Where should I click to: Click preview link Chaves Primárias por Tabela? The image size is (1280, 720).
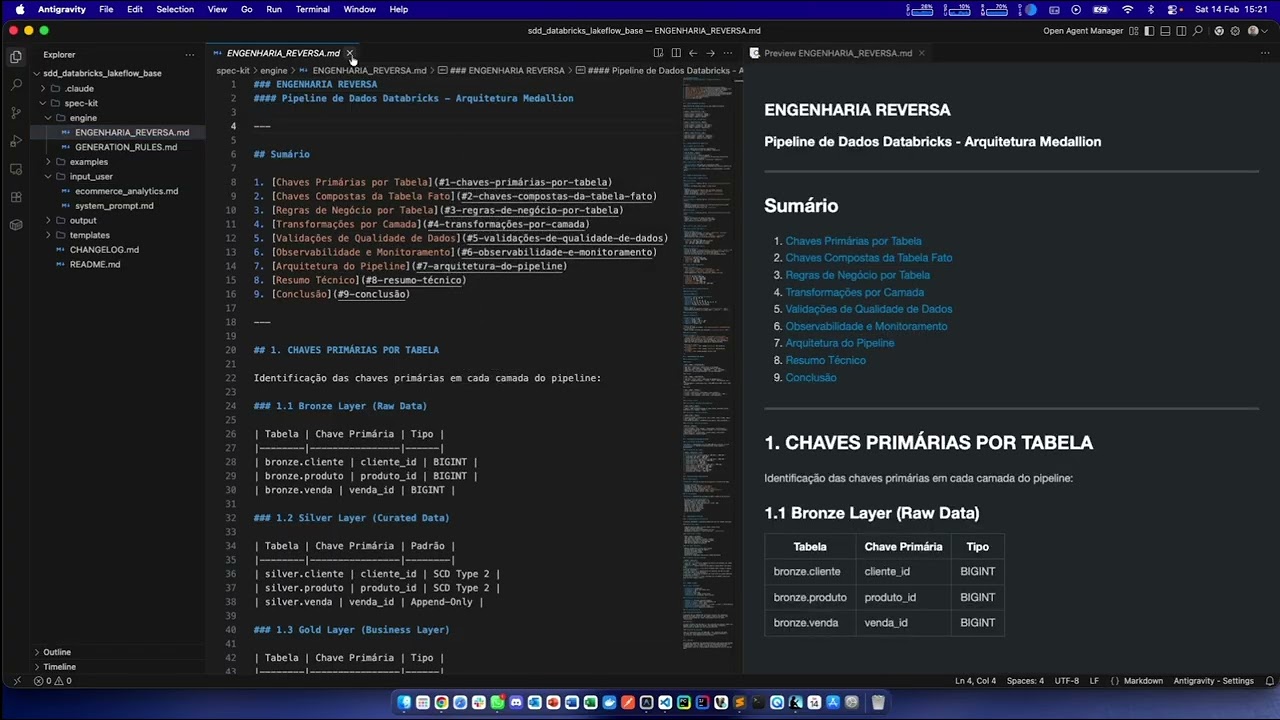click(x=853, y=241)
